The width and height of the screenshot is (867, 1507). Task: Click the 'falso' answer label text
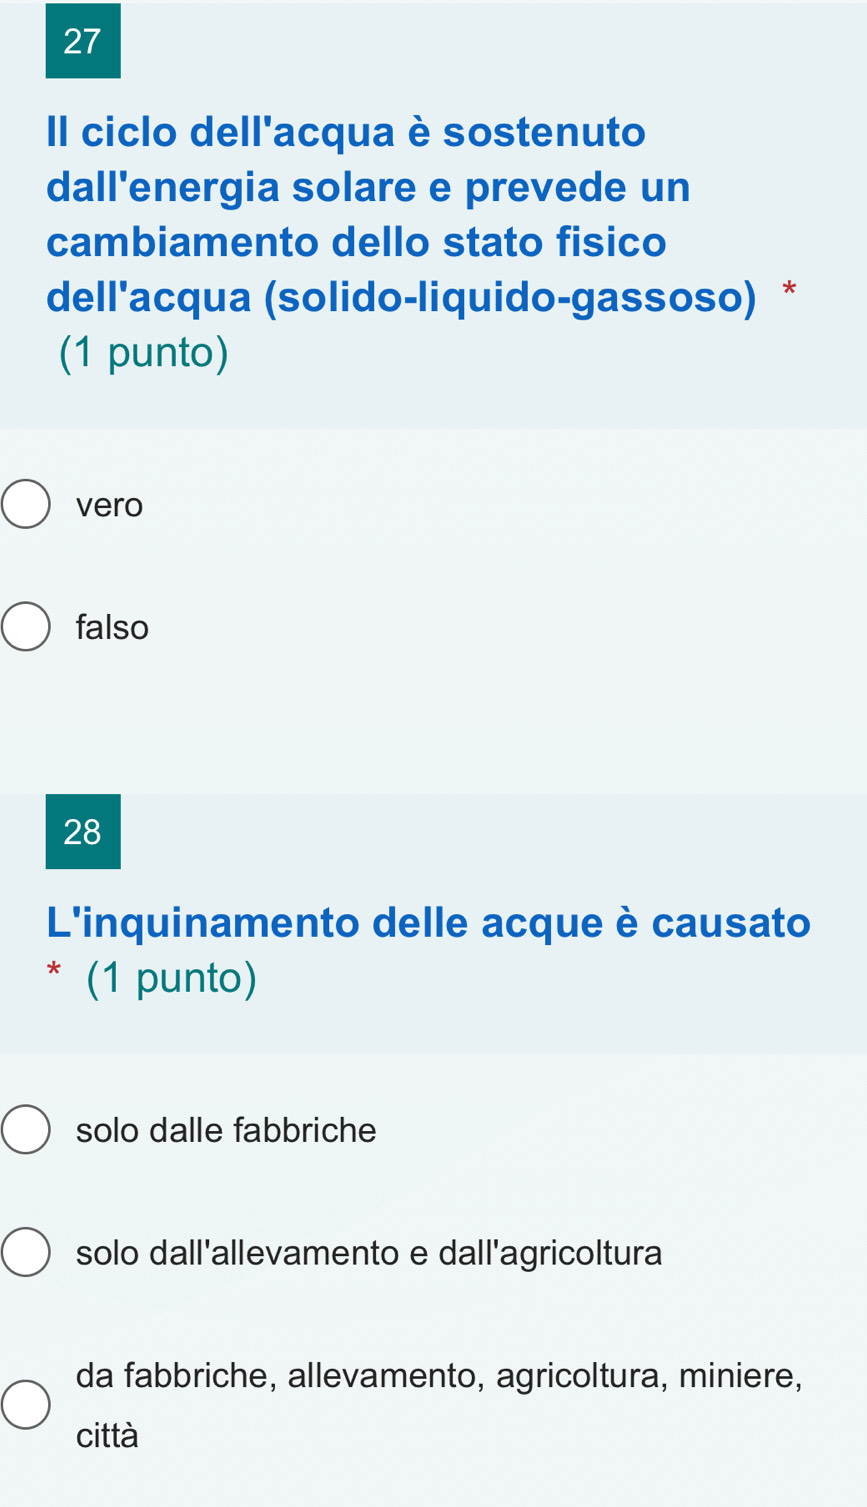tap(112, 627)
